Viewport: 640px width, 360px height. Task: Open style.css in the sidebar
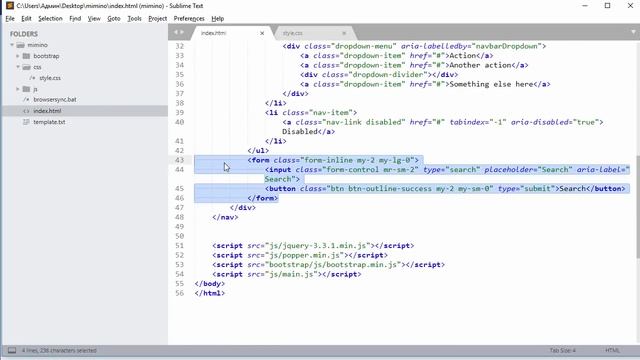coord(50,78)
